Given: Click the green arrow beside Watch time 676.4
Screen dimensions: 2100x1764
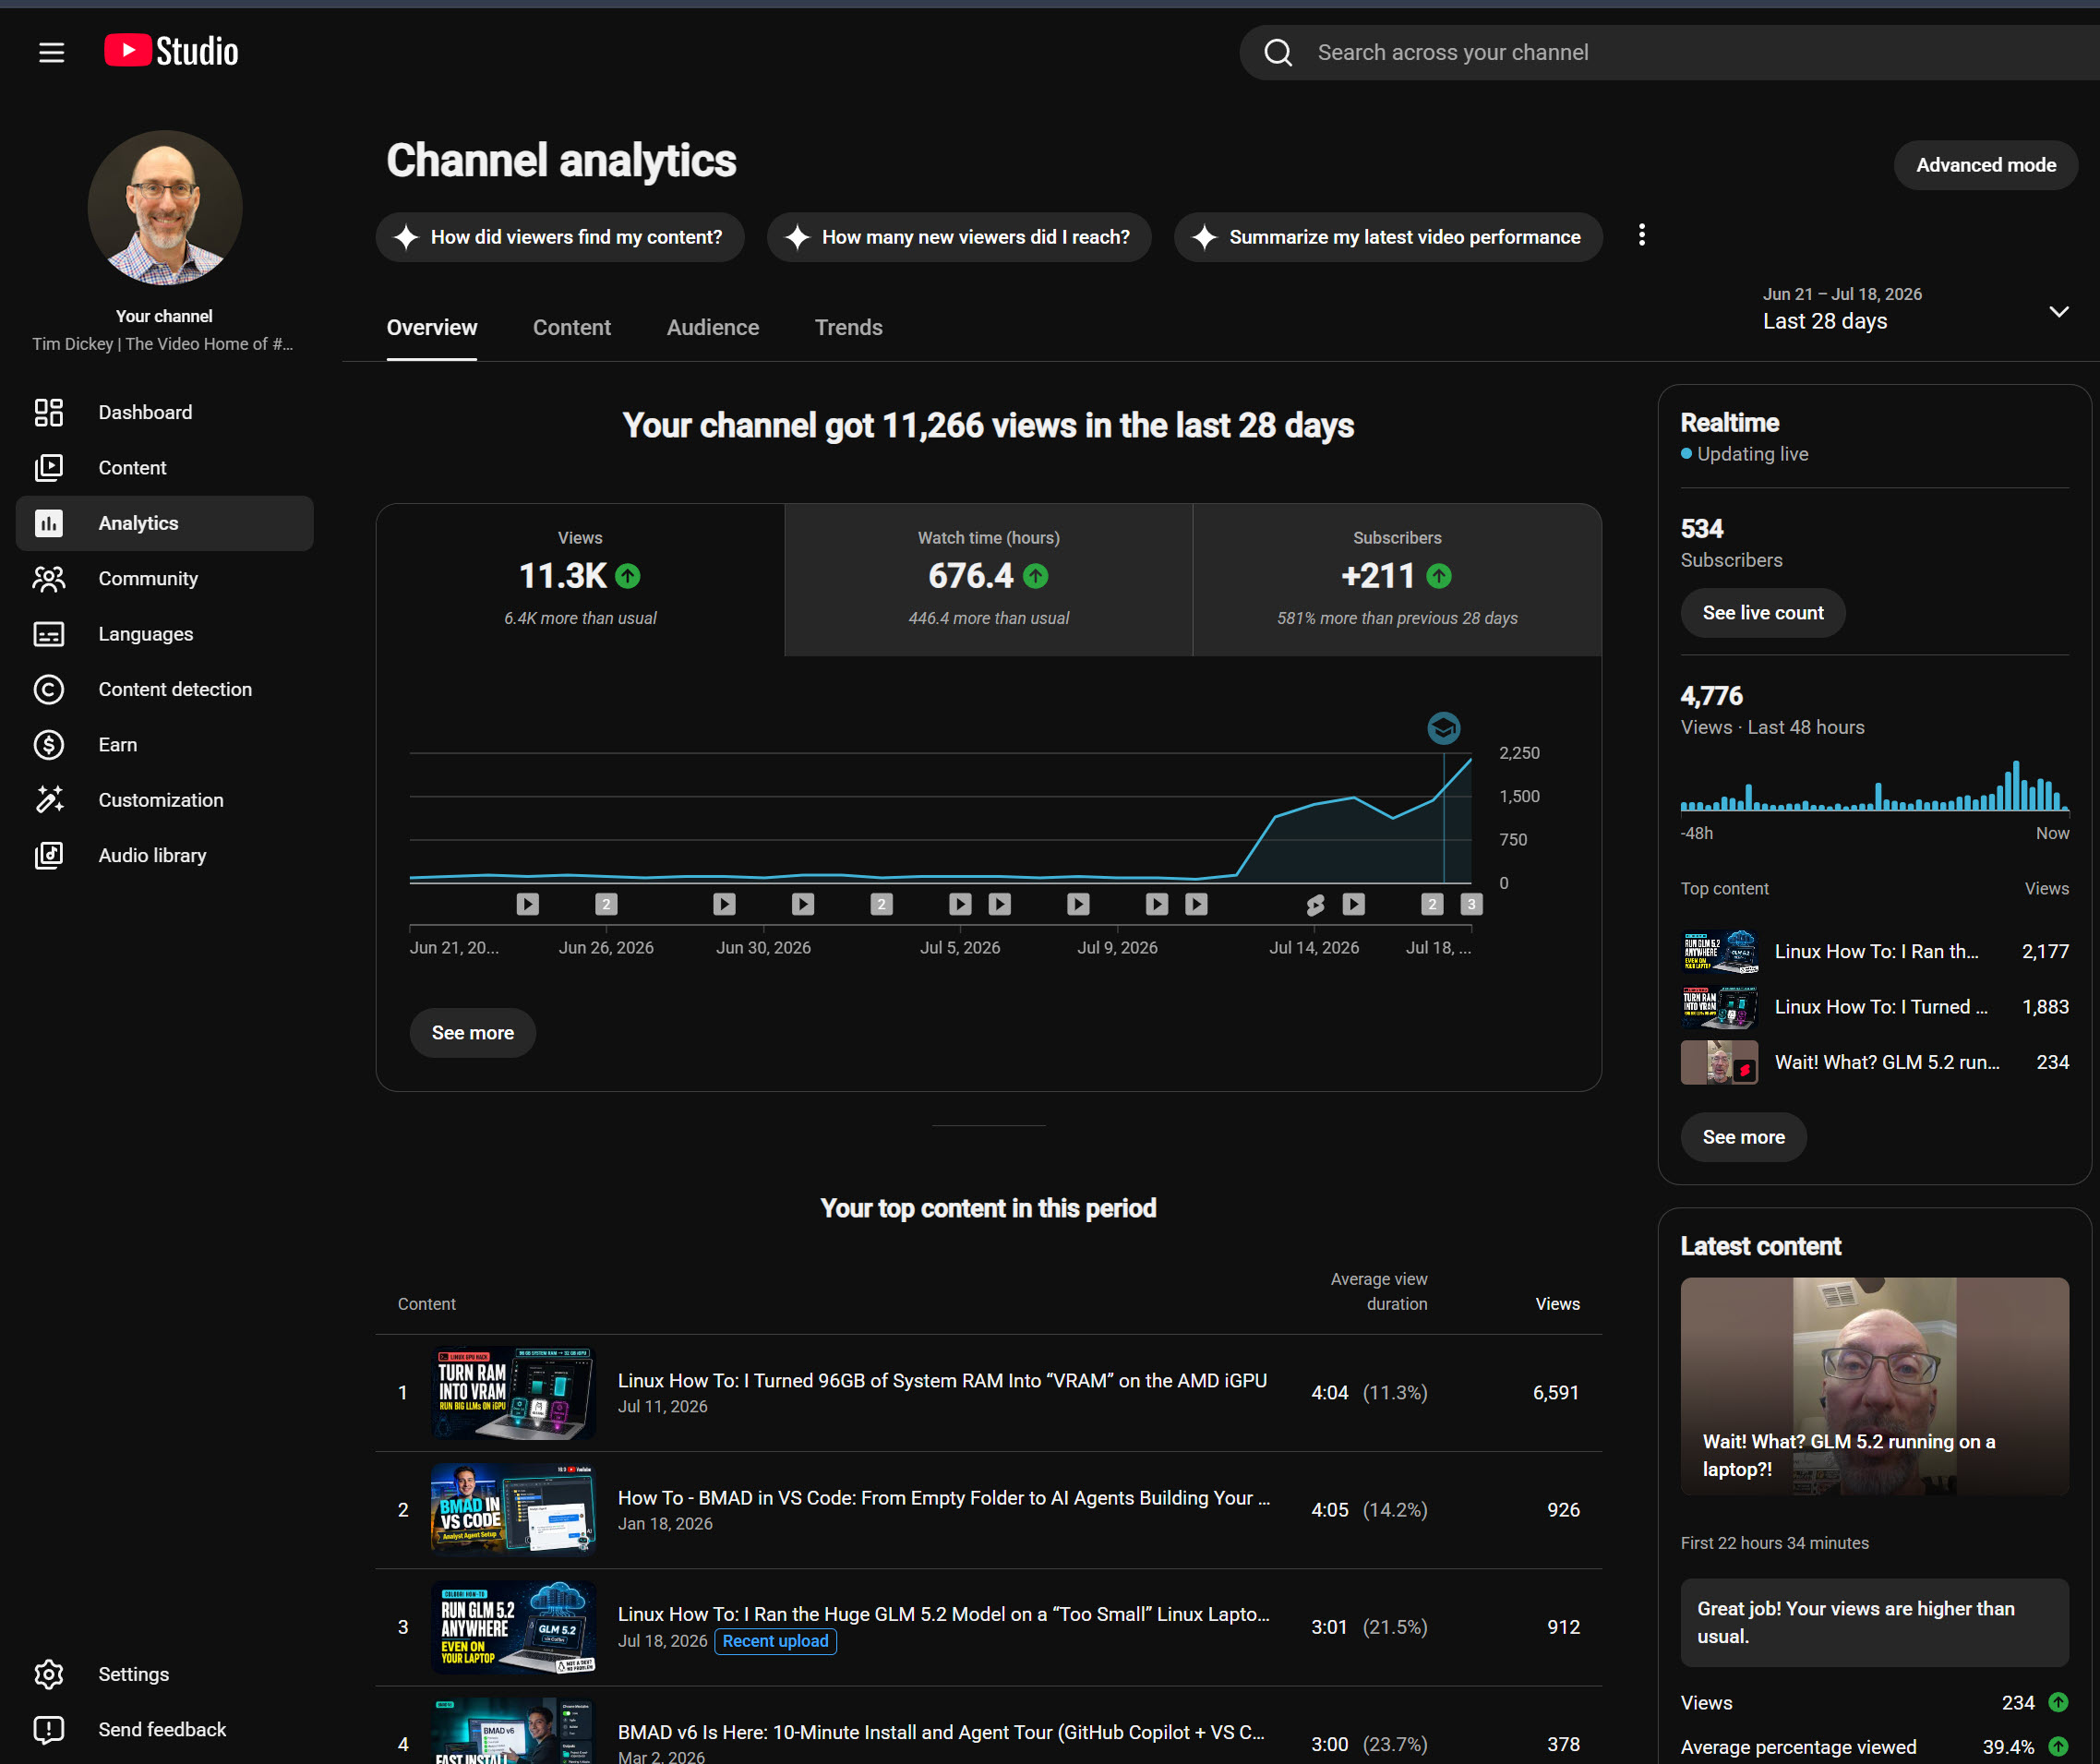Looking at the screenshot, I should point(1036,576).
